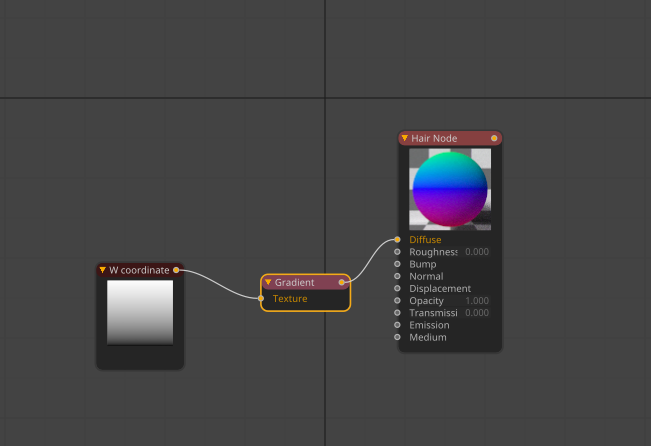This screenshot has width=651, height=446.
Task: Click the Roughness input pin
Action: click(x=397, y=252)
